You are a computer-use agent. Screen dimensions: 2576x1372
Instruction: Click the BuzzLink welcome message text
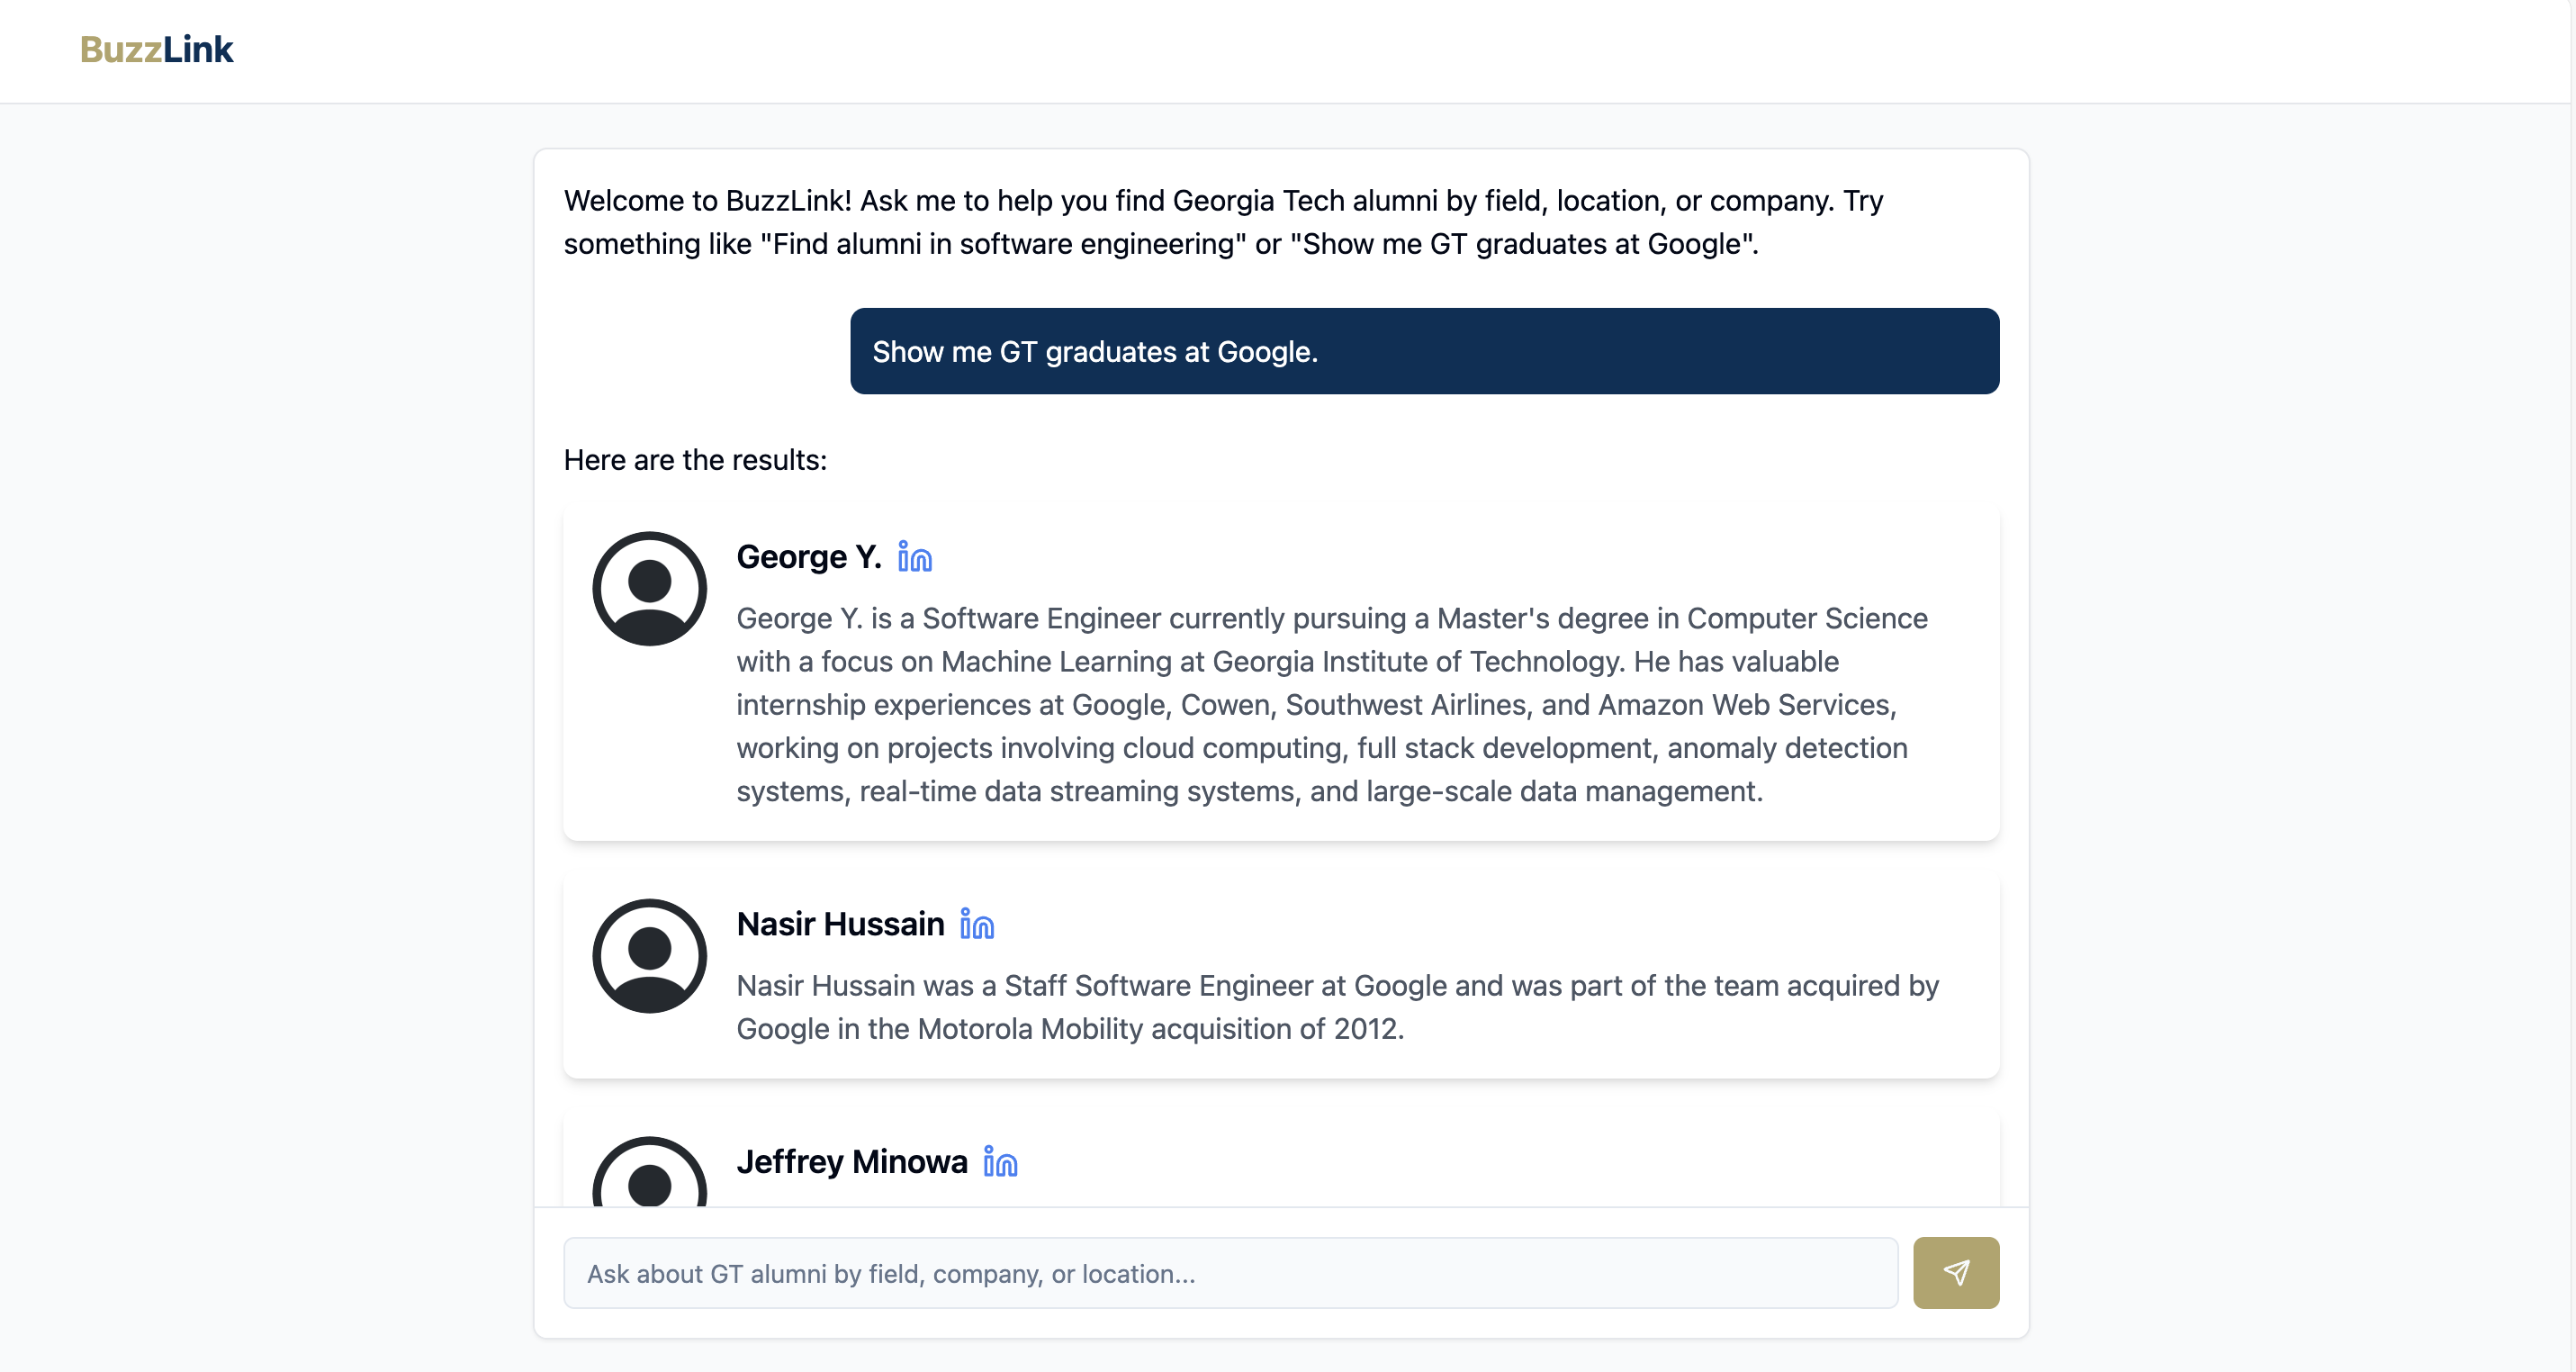[x=1222, y=222]
